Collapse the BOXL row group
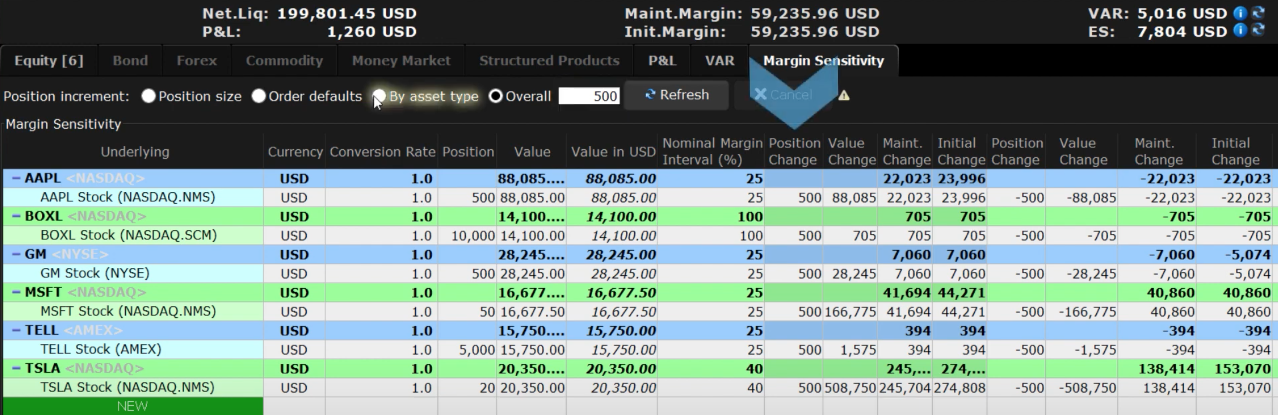This screenshot has height=415, width=1278. pyautogui.click(x=16, y=216)
